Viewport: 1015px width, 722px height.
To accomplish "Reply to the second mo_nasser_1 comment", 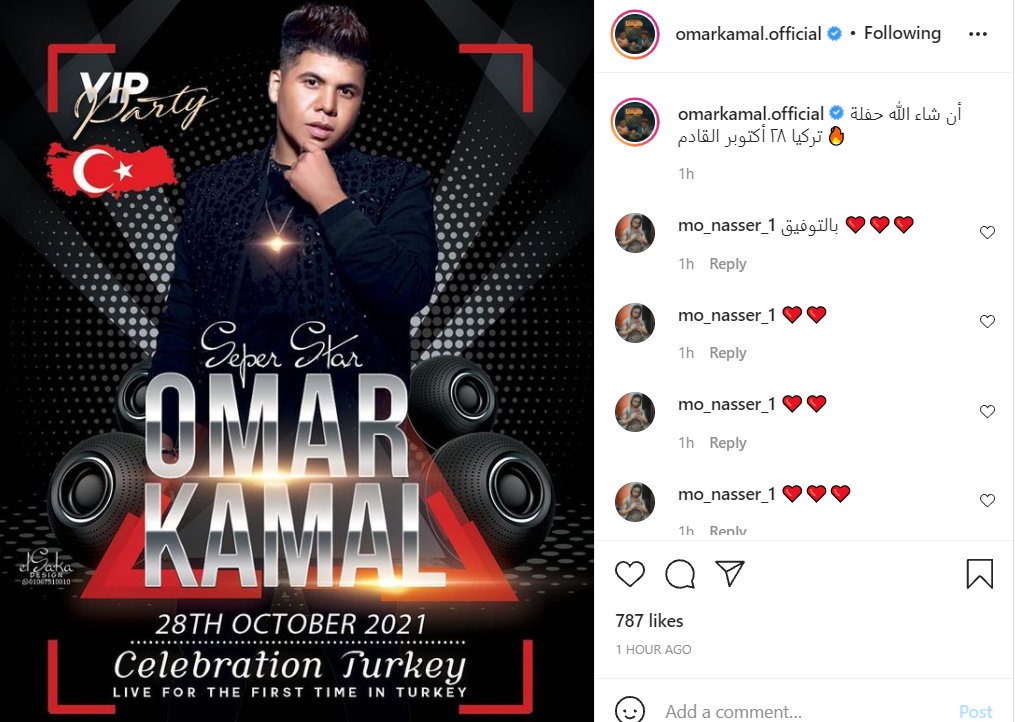I will 728,353.
